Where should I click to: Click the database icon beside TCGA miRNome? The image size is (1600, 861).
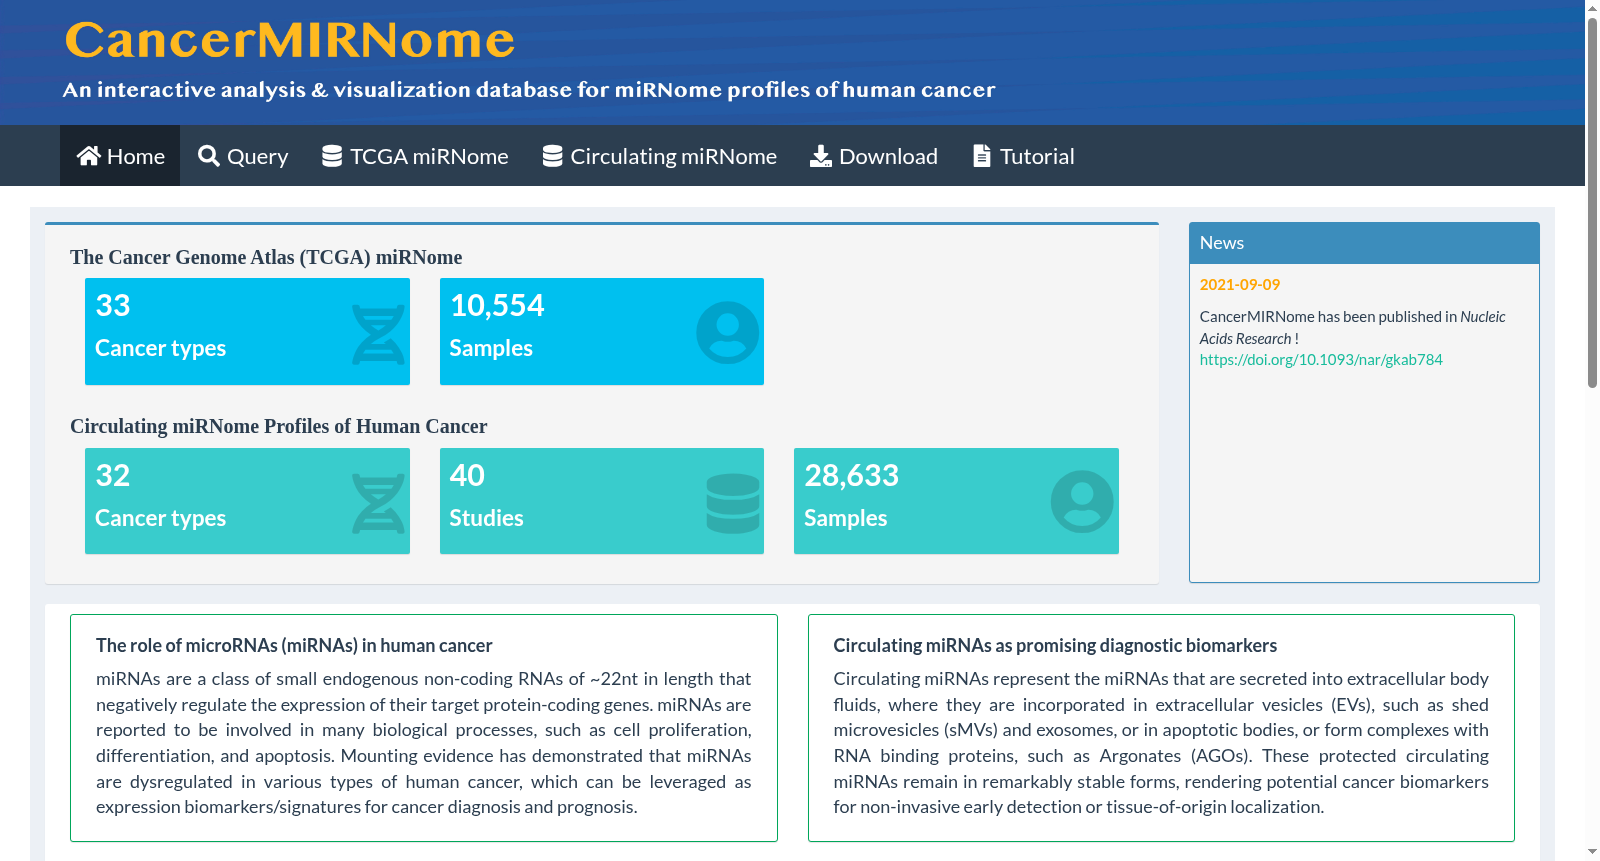click(x=332, y=156)
